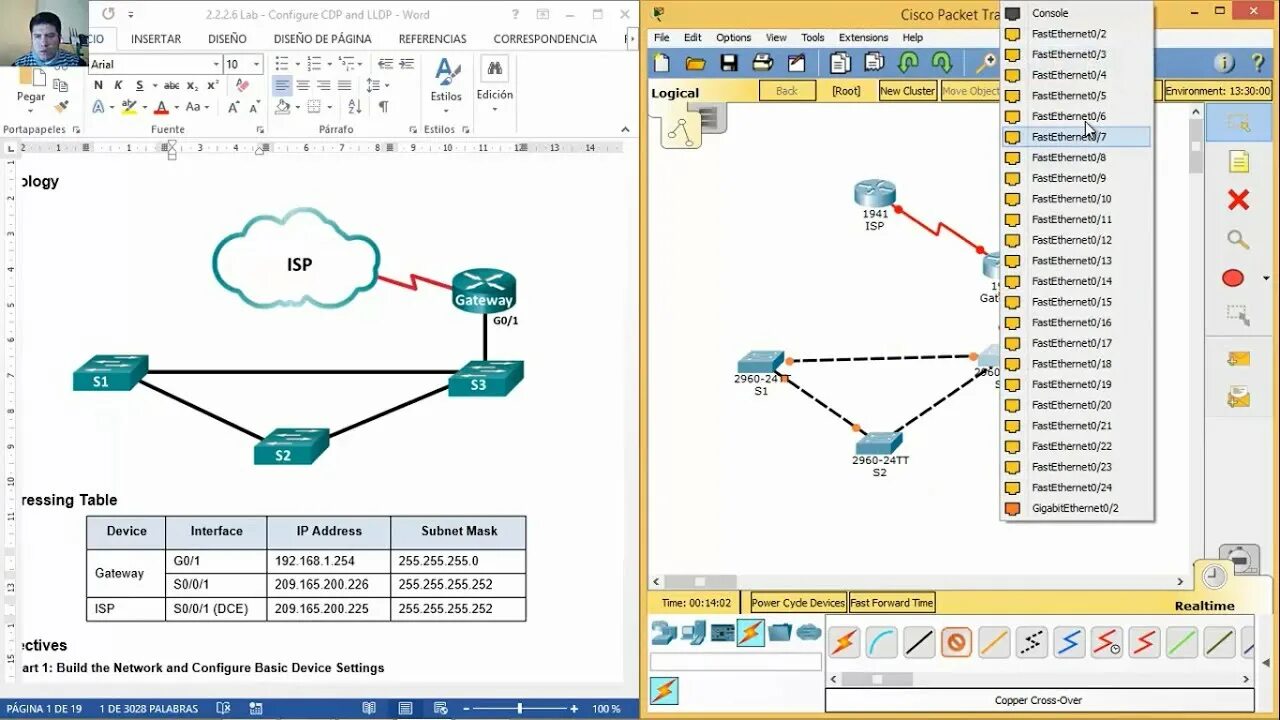Viewport: 1280px width, 720px height.
Task: Expand the Fuente dialog launcher
Action: [260, 130]
